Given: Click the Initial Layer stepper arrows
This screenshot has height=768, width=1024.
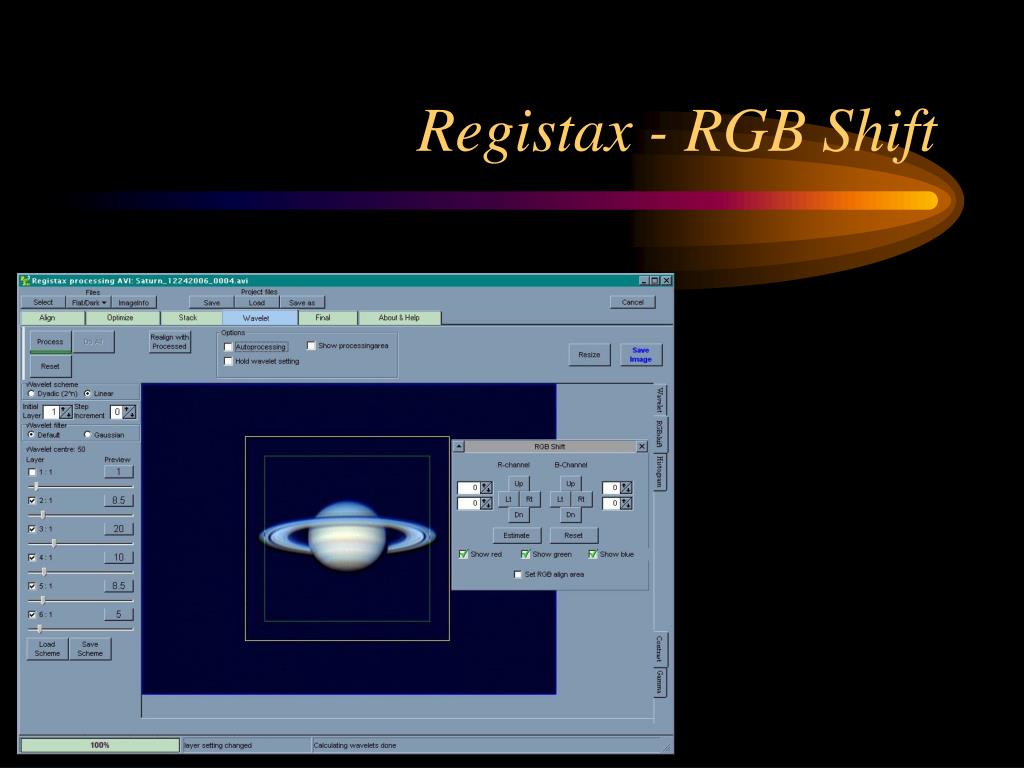Looking at the screenshot, I should click(66, 412).
